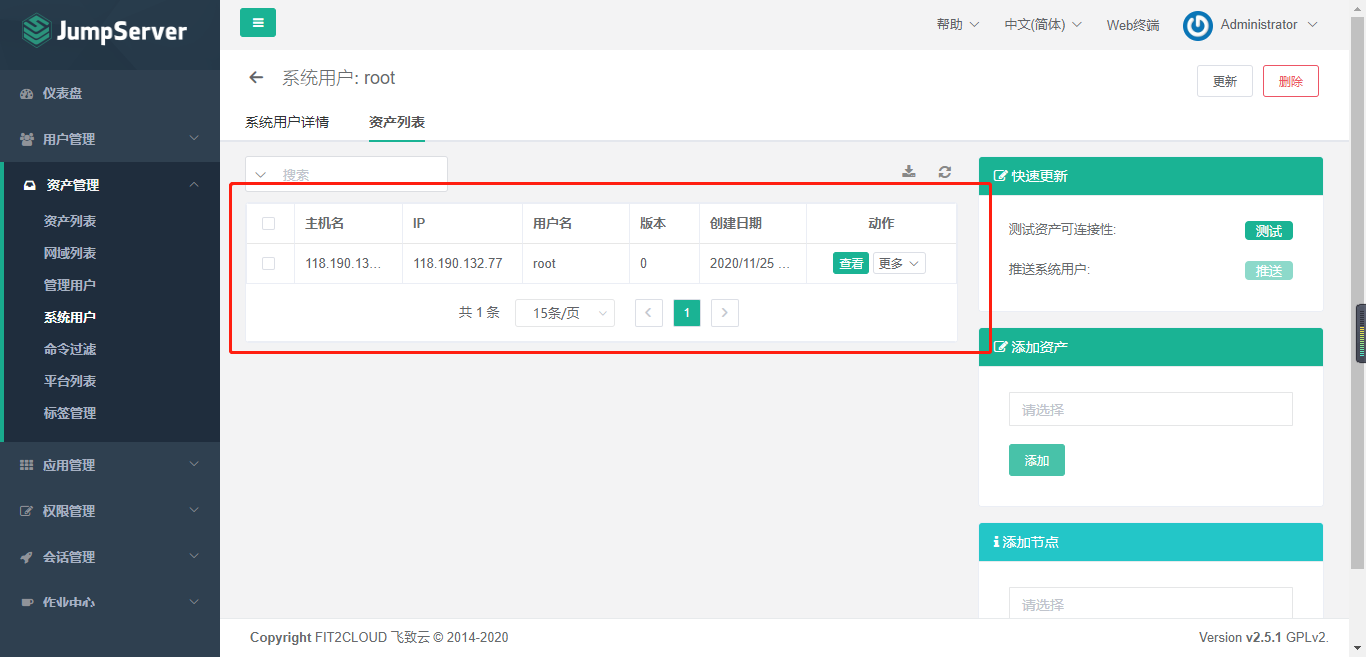Expand the 应用管理 sidebar section chevron
This screenshot has height=657, width=1366.
(194, 465)
